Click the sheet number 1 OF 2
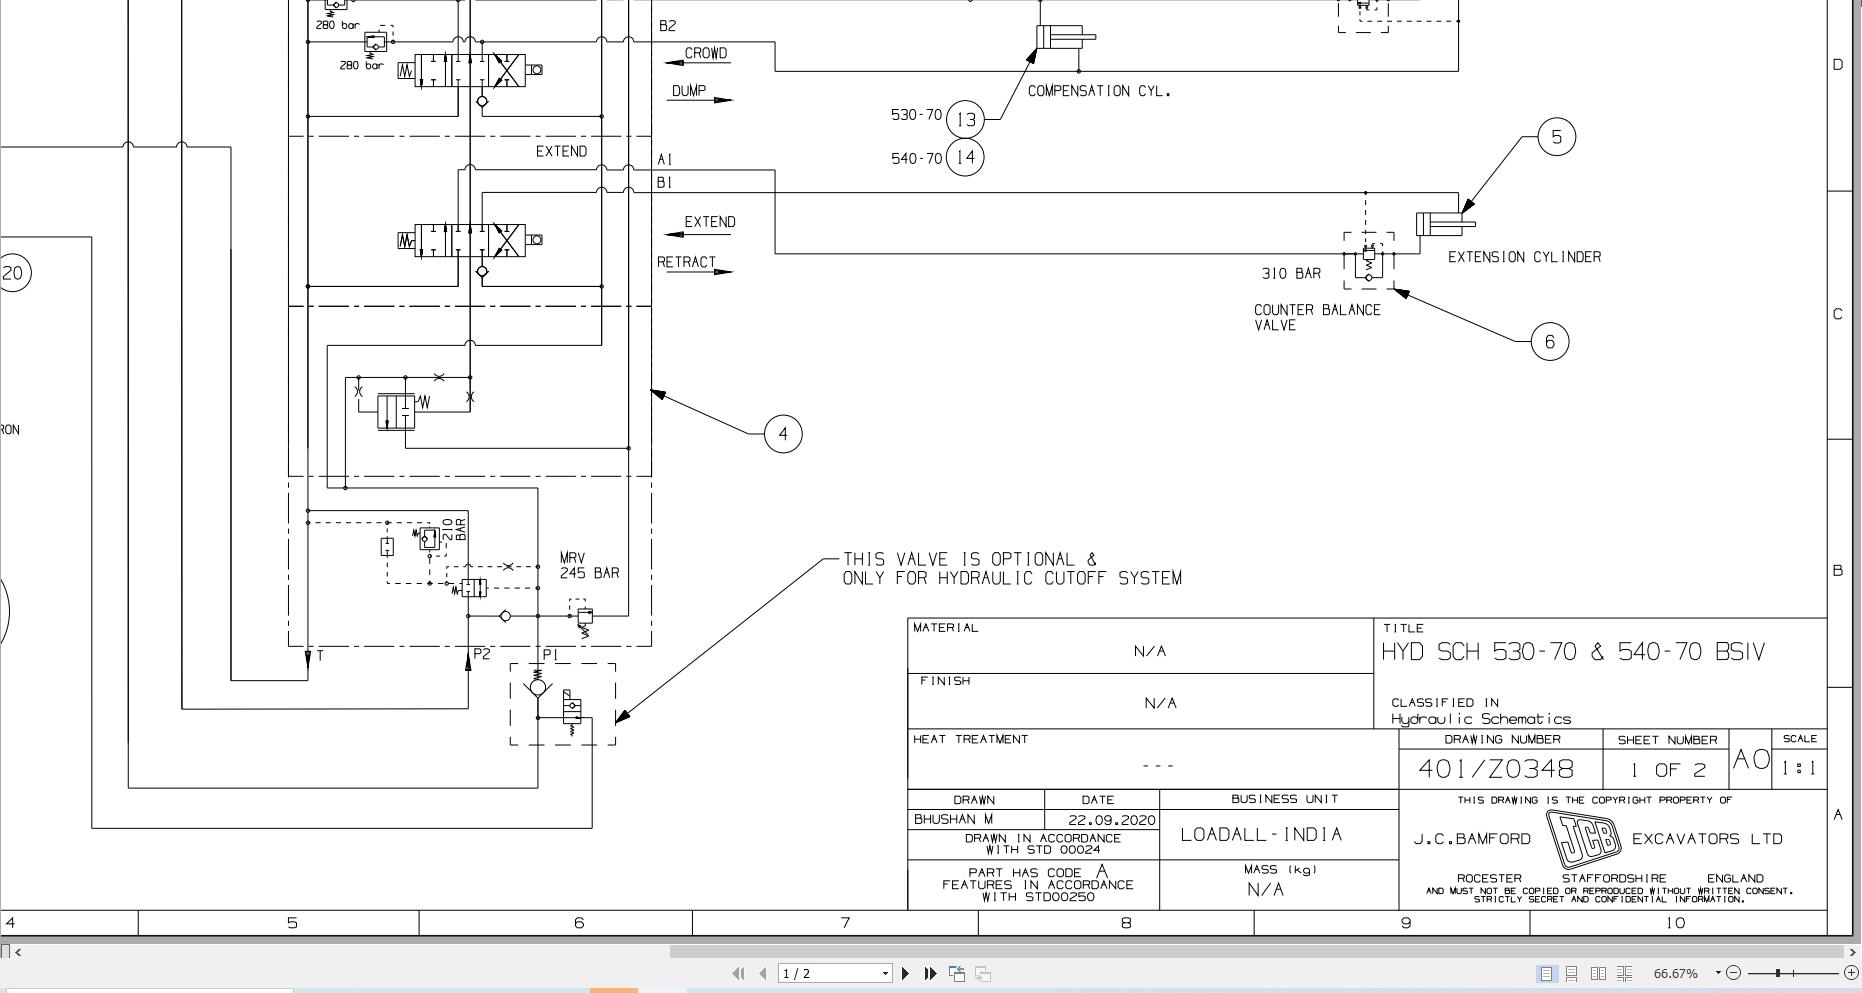Viewport: 1862px width, 993px height. [1667, 770]
